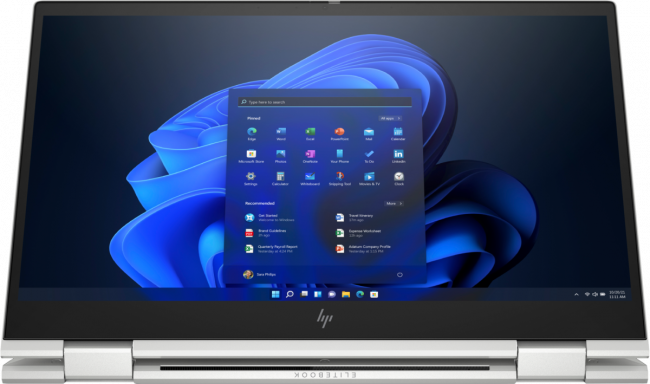Open the date and time flyout
The width and height of the screenshot is (650, 384).
[617, 294]
